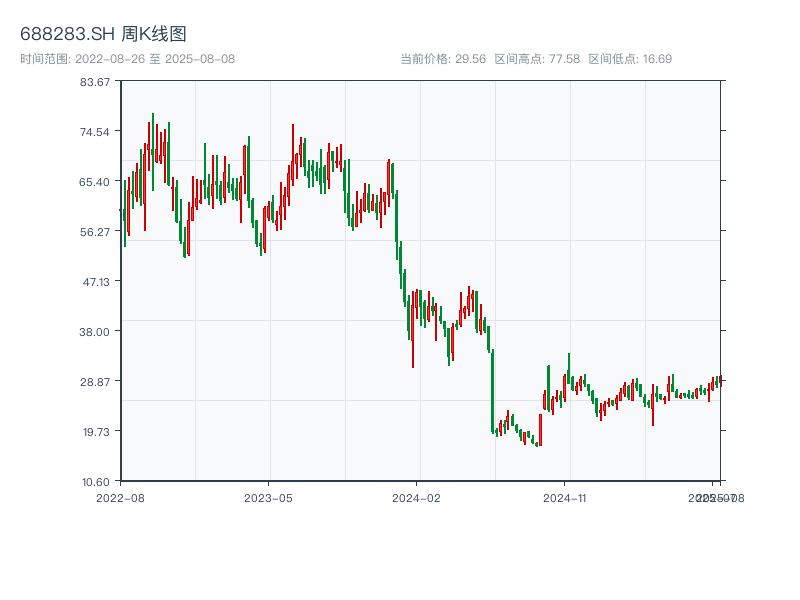Click the overlapping 2025 date label at the axis end
Viewport: 800px width, 600px height.
(x=716, y=497)
